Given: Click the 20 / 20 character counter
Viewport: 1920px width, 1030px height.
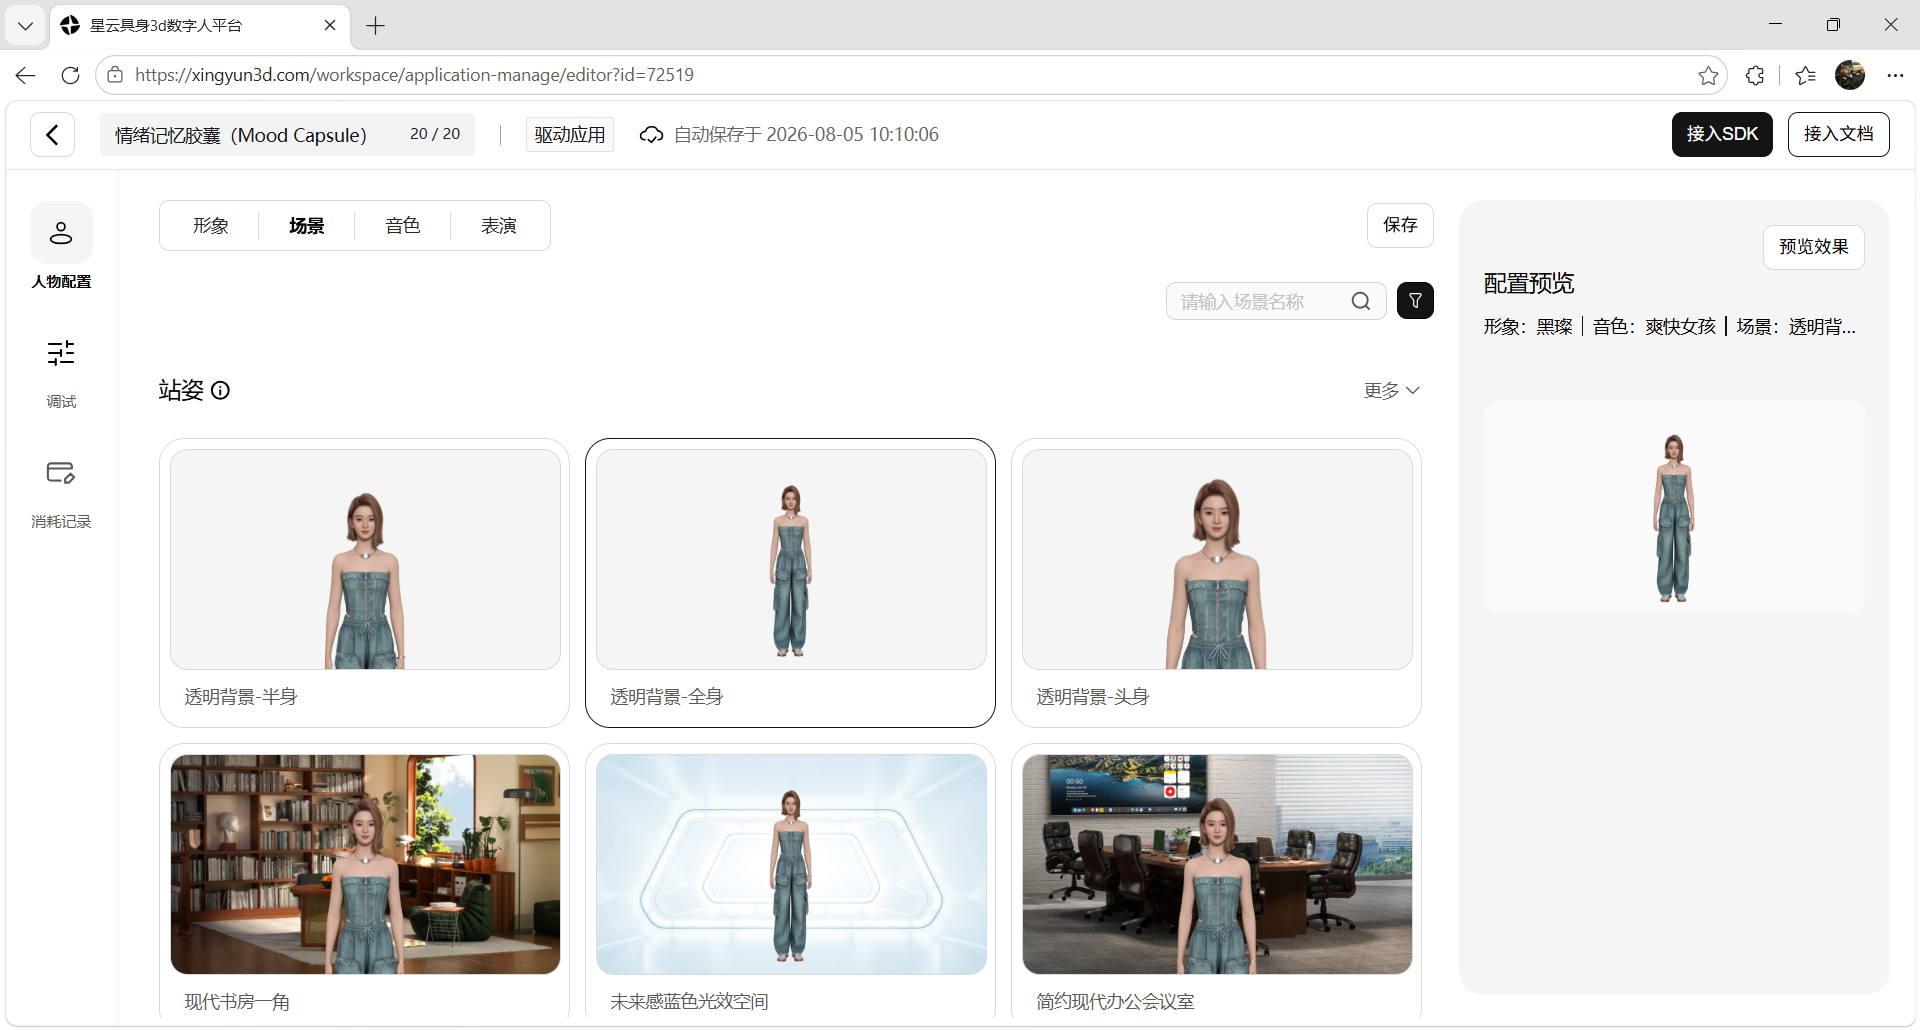Looking at the screenshot, I should pyautogui.click(x=435, y=134).
